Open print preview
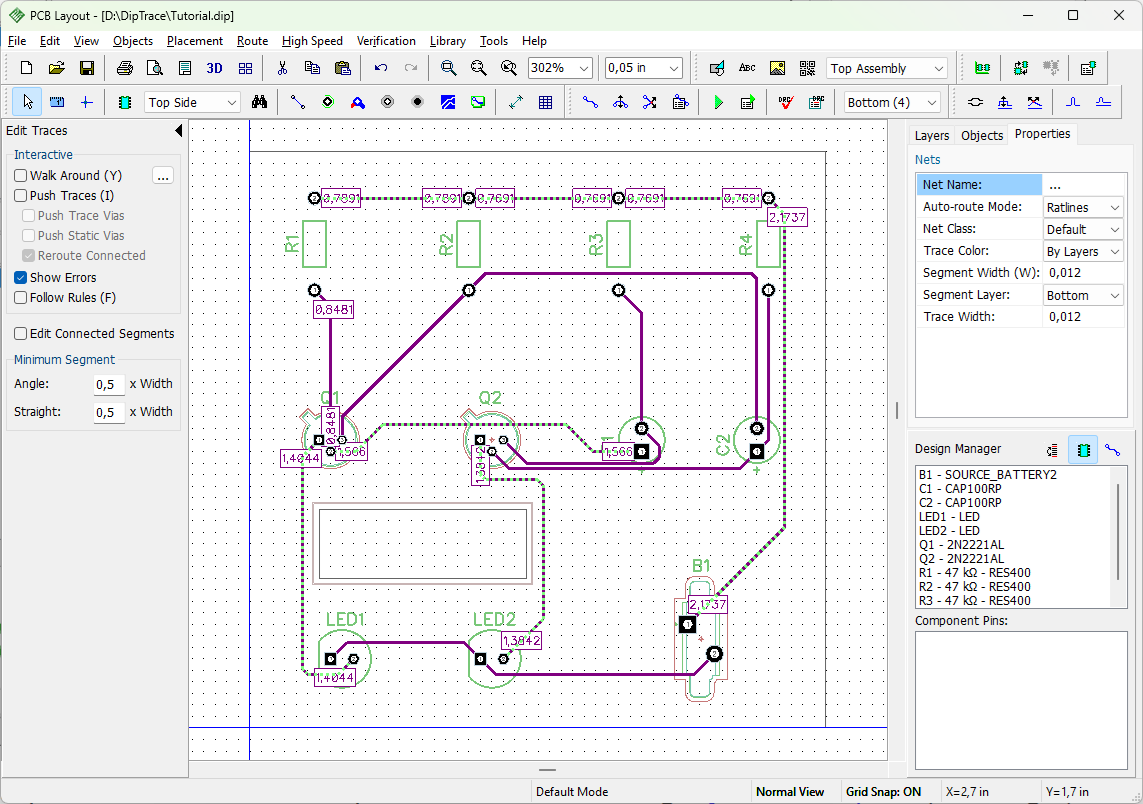 [x=155, y=68]
